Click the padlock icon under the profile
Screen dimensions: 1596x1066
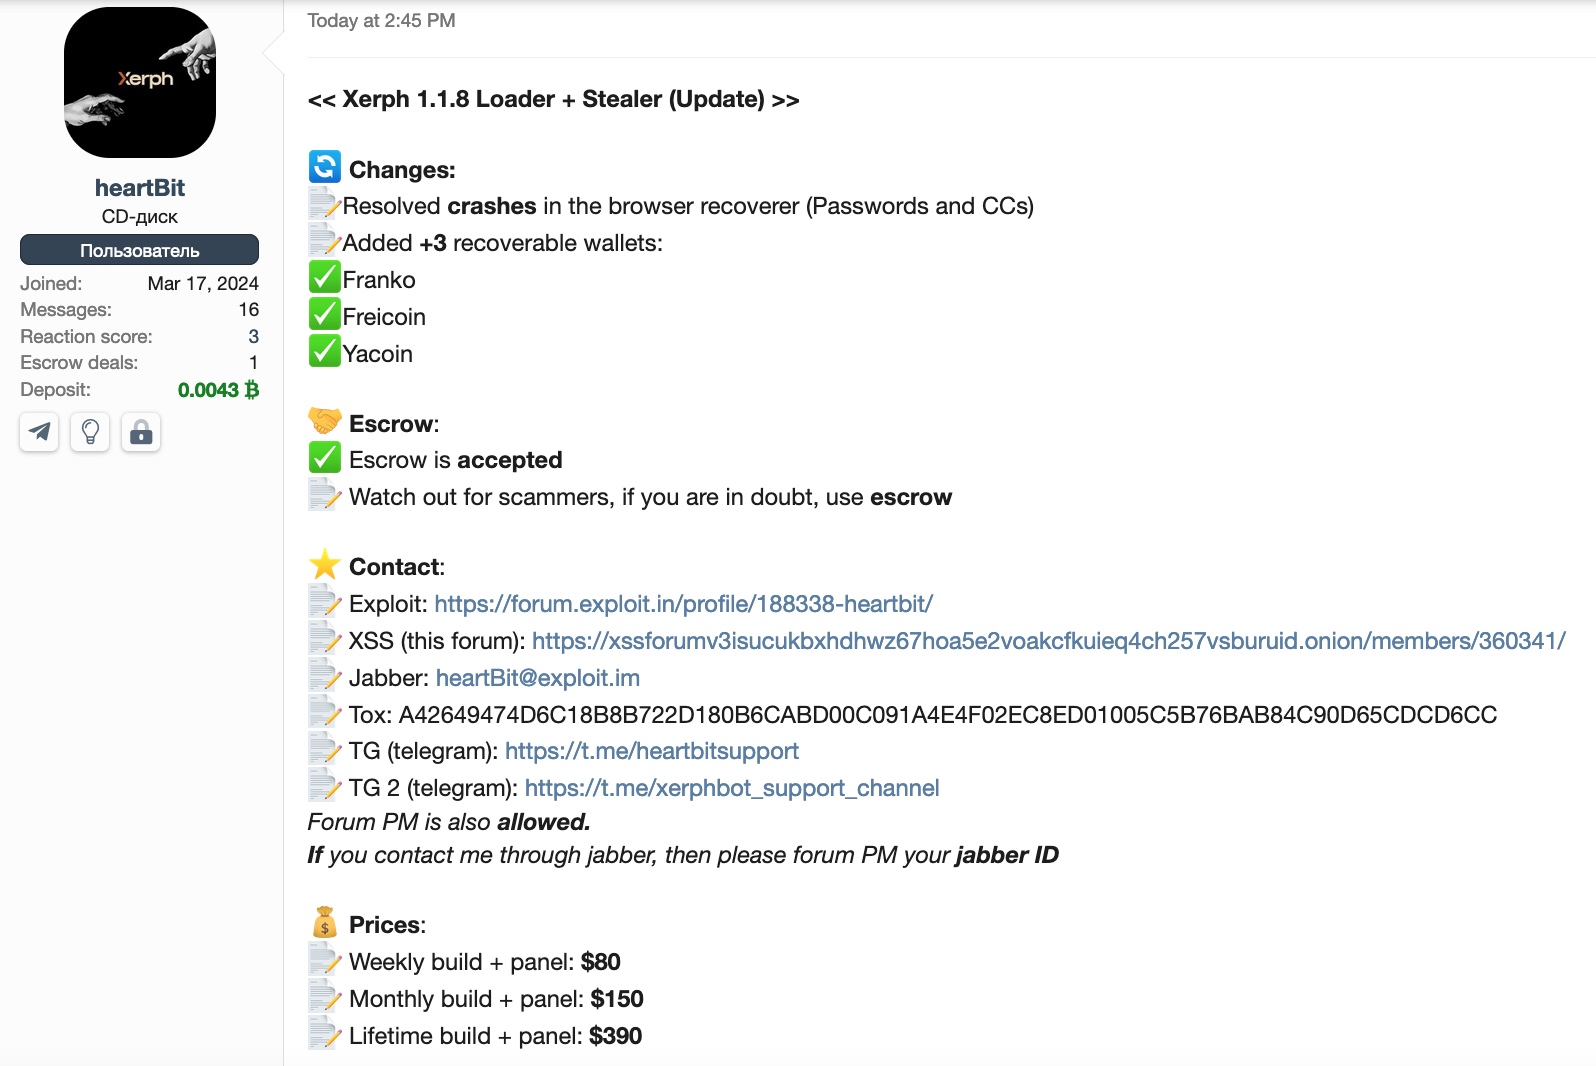pos(141,432)
